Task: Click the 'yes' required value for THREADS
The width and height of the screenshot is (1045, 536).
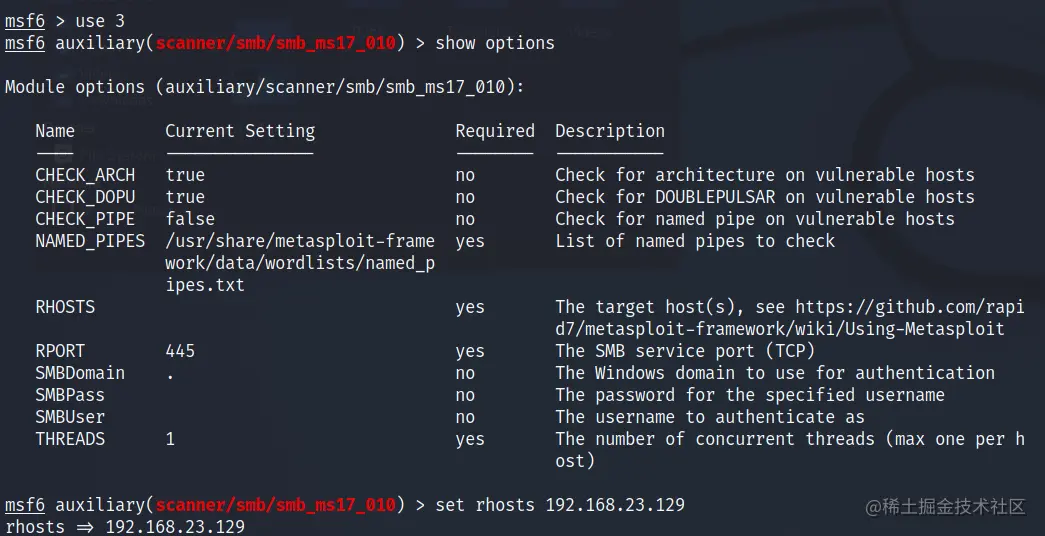Action: click(x=470, y=439)
